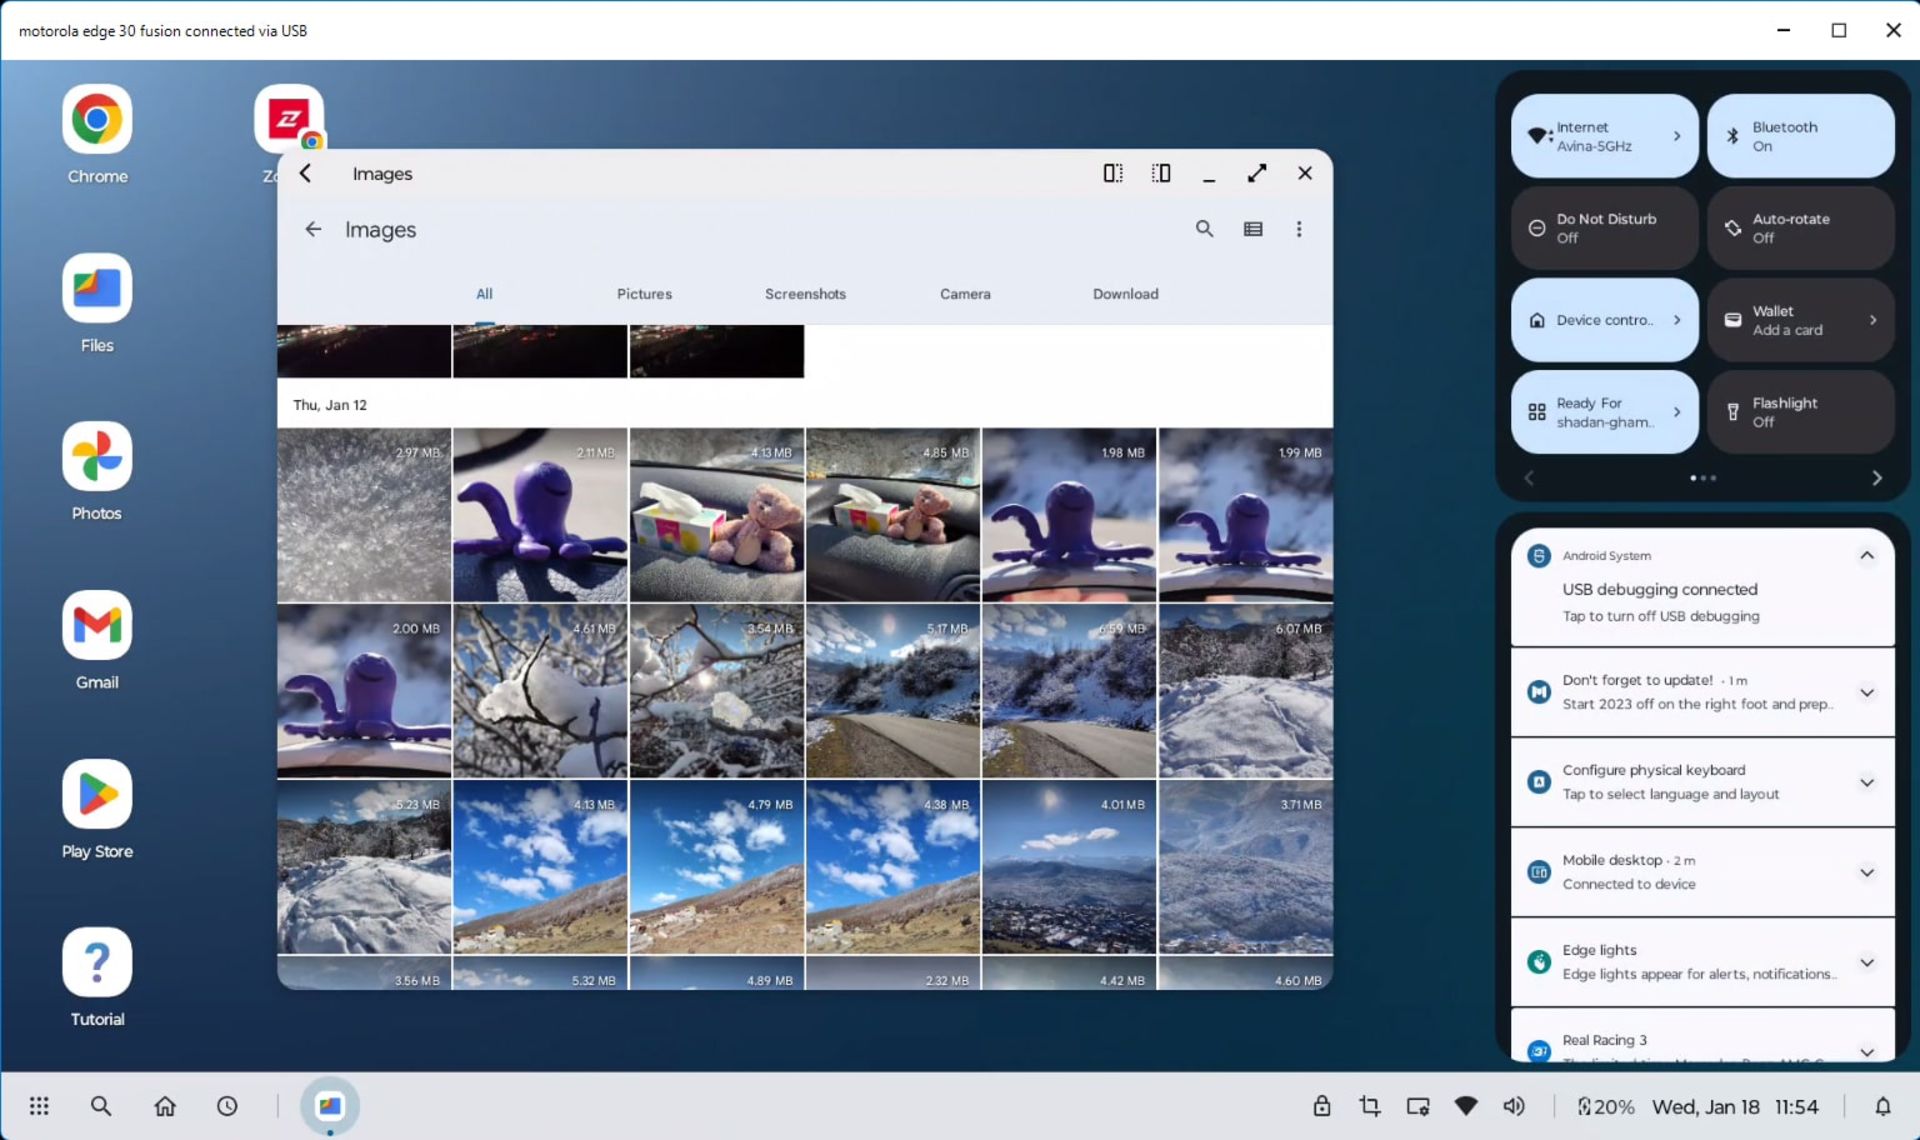Open the search icon in Images

click(x=1204, y=229)
